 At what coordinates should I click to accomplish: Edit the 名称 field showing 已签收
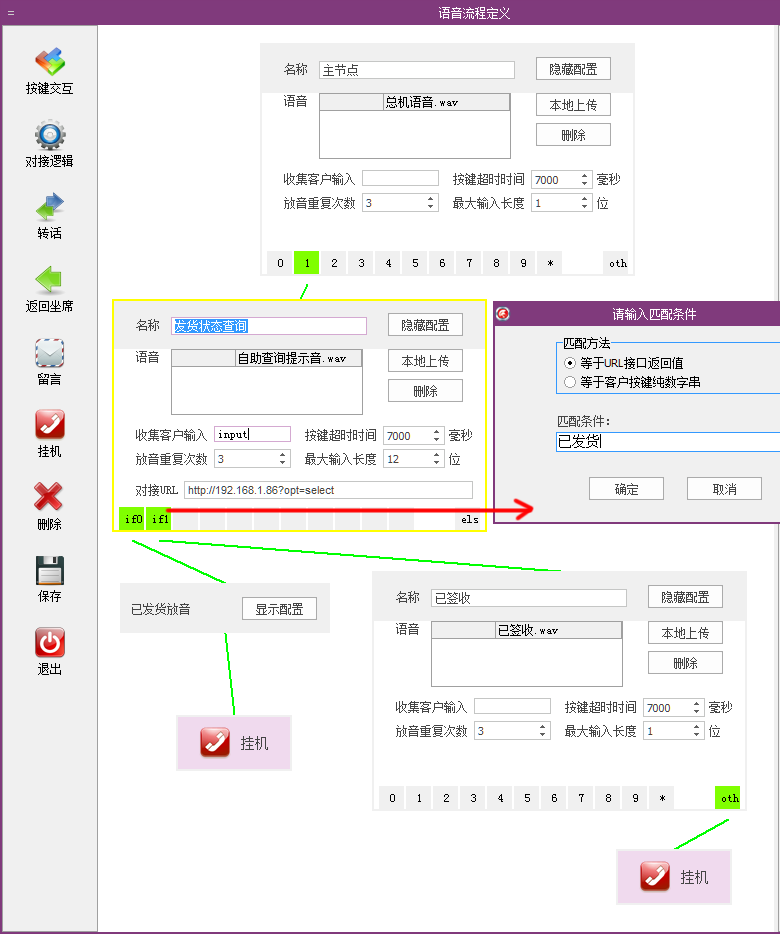click(529, 598)
